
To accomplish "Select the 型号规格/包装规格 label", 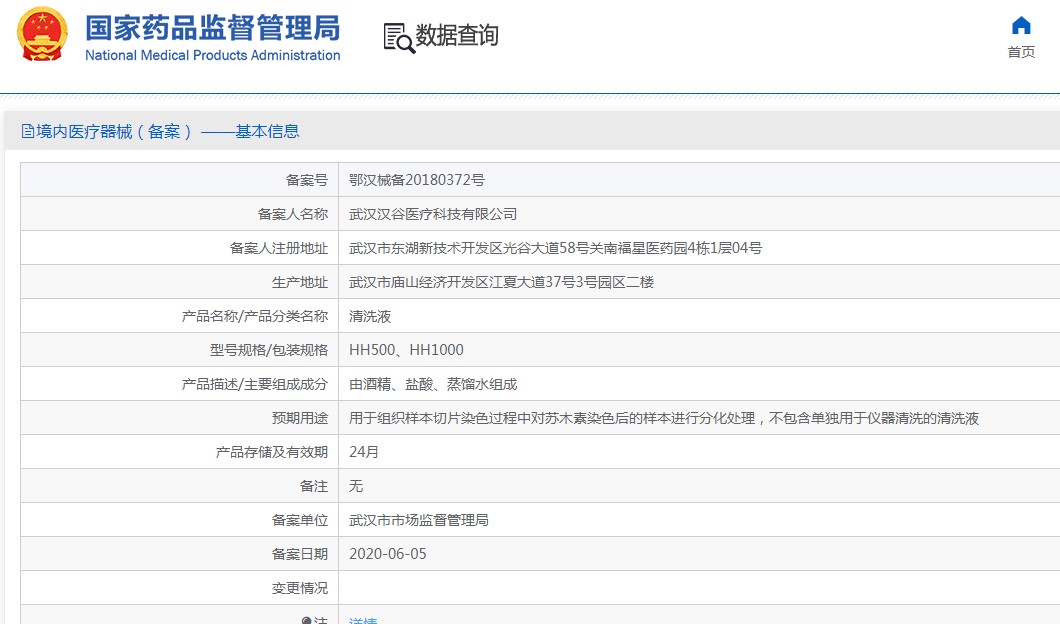I will (x=269, y=350).
